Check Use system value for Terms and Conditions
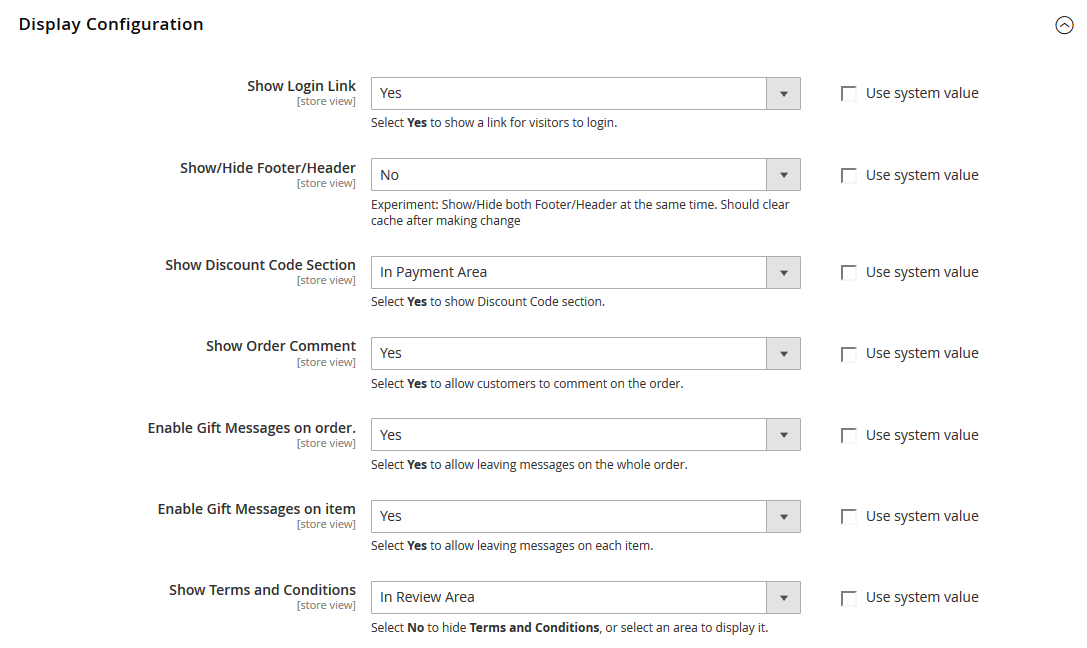 (849, 598)
